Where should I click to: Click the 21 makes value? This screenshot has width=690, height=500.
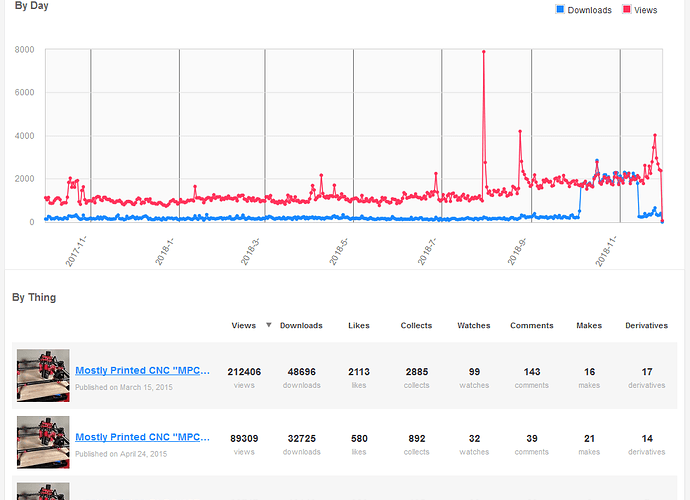pyautogui.click(x=589, y=438)
